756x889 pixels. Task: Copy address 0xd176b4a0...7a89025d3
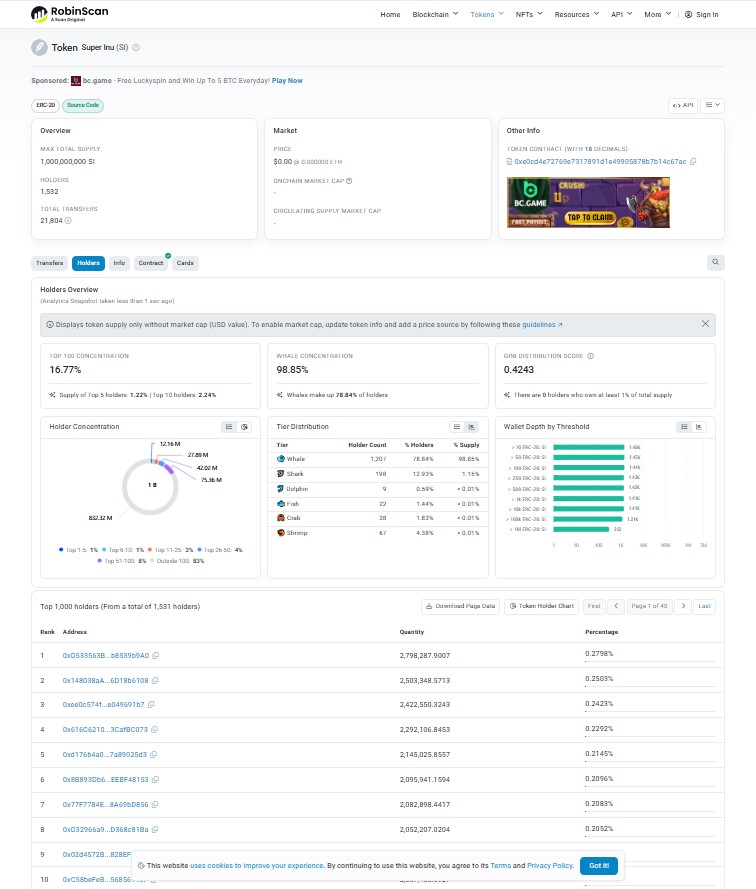tap(154, 755)
